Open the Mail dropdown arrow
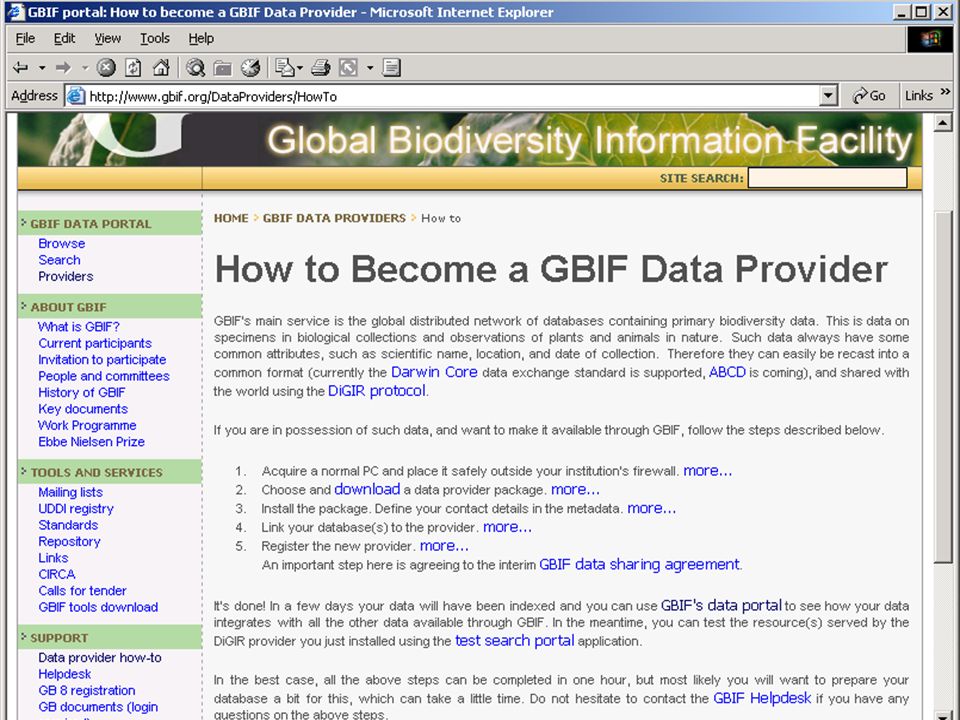 (x=300, y=67)
